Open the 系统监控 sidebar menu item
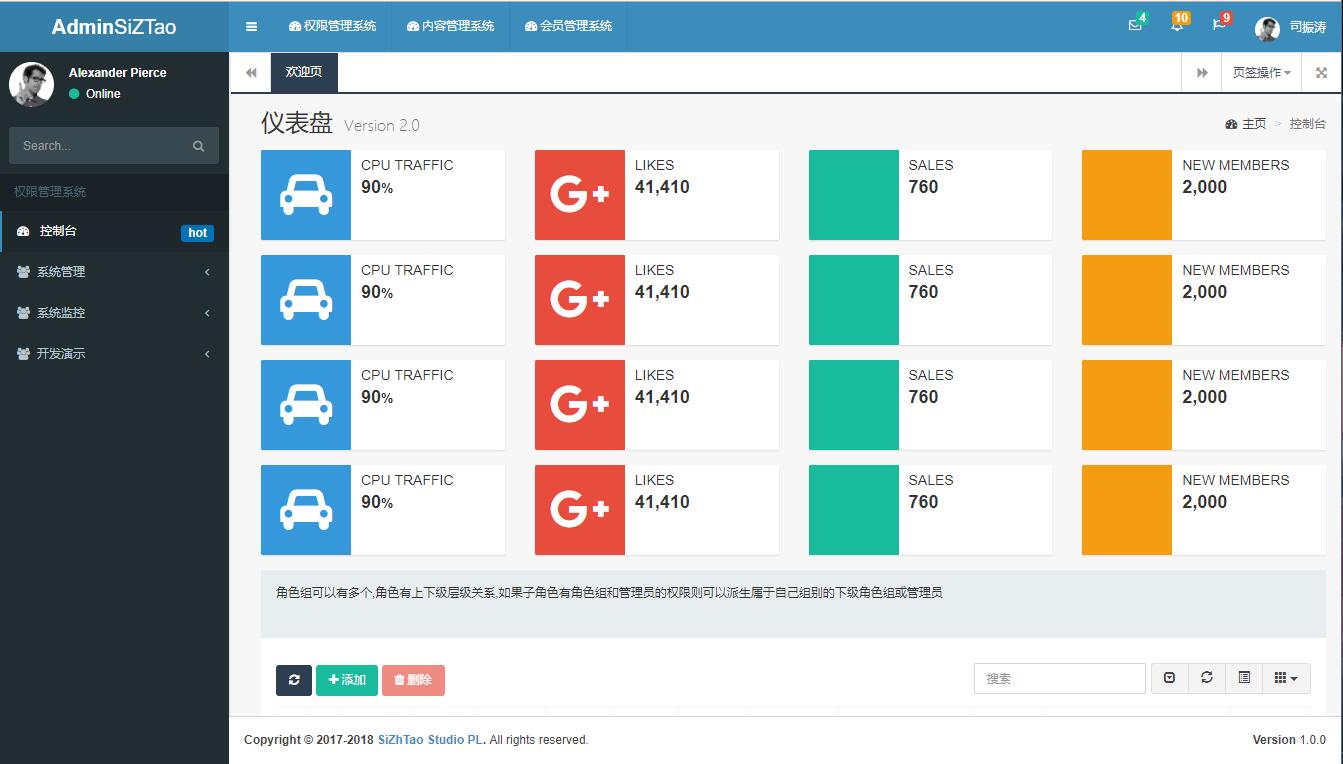 (x=114, y=313)
